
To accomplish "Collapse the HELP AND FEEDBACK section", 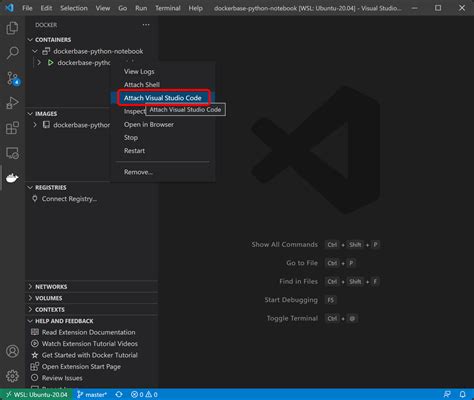I will (30, 321).
